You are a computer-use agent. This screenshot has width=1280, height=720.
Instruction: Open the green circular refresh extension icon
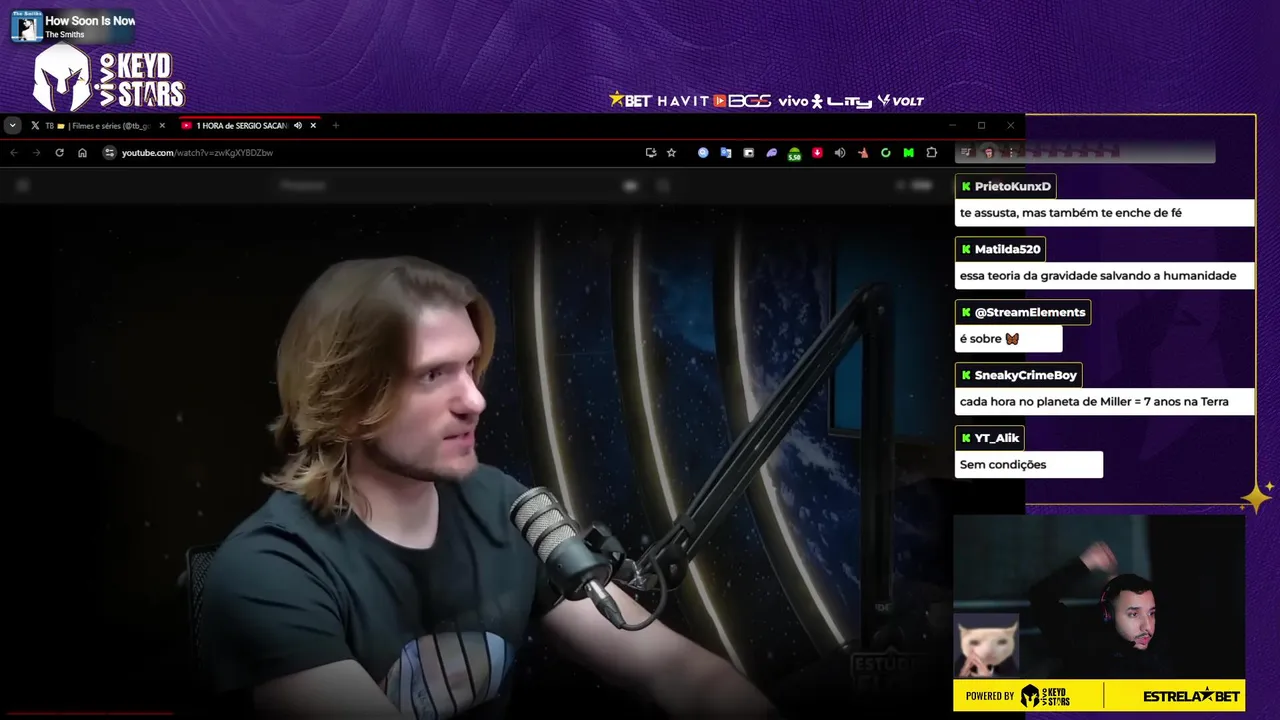[x=886, y=153]
